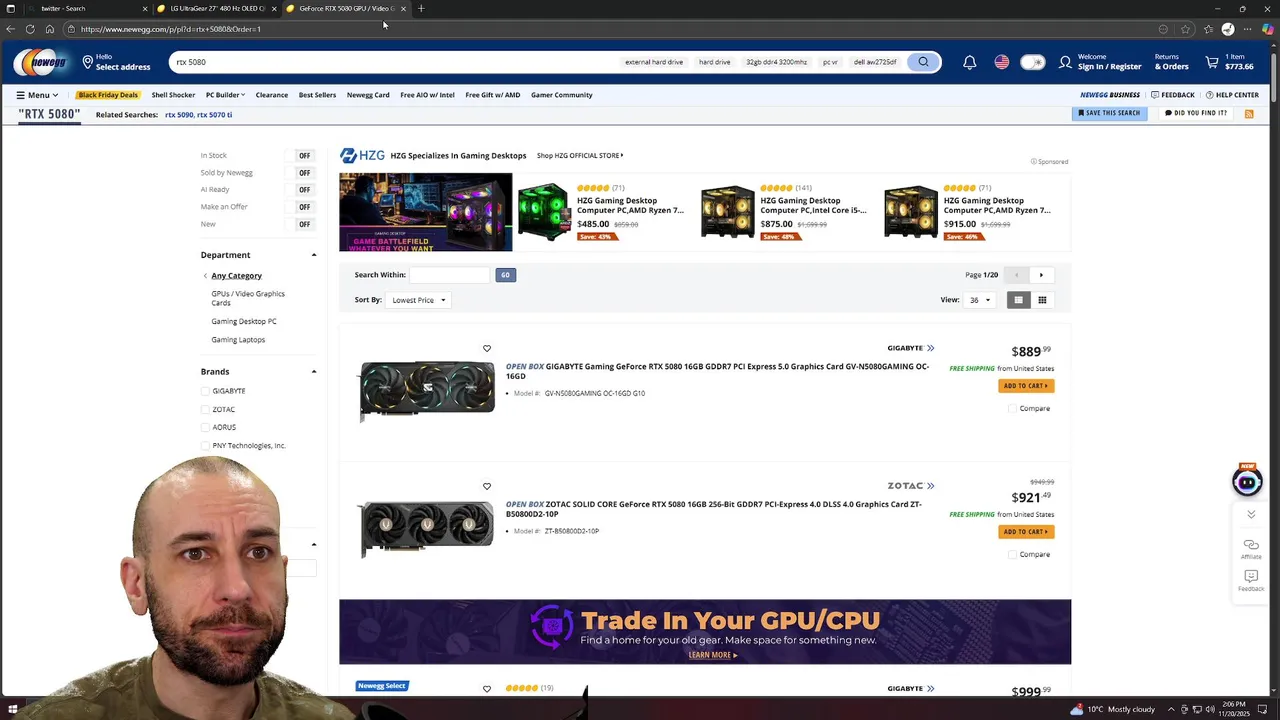Click the search magnifier button
1280x720 pixels.
[923, 62]
